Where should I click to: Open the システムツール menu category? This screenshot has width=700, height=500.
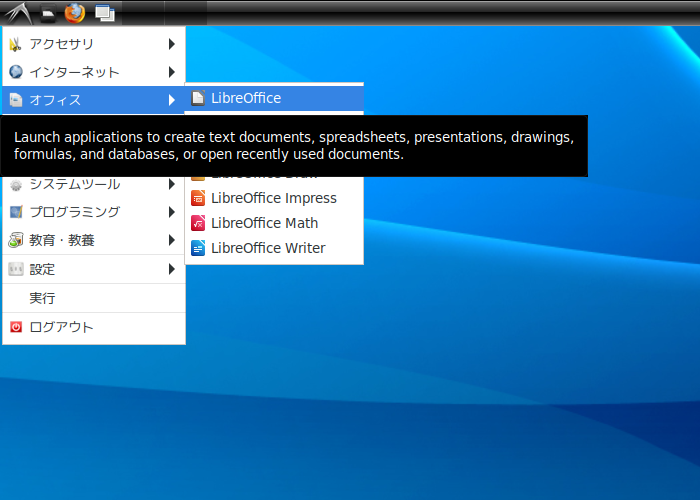click(94, 186)
